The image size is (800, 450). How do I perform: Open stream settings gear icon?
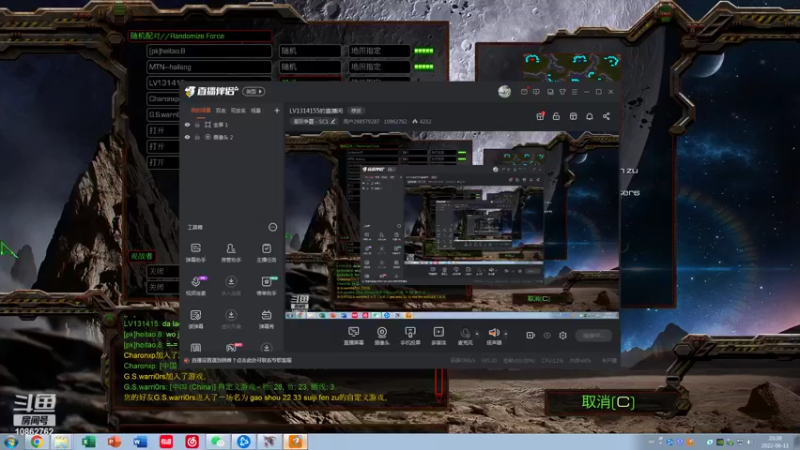563,335
